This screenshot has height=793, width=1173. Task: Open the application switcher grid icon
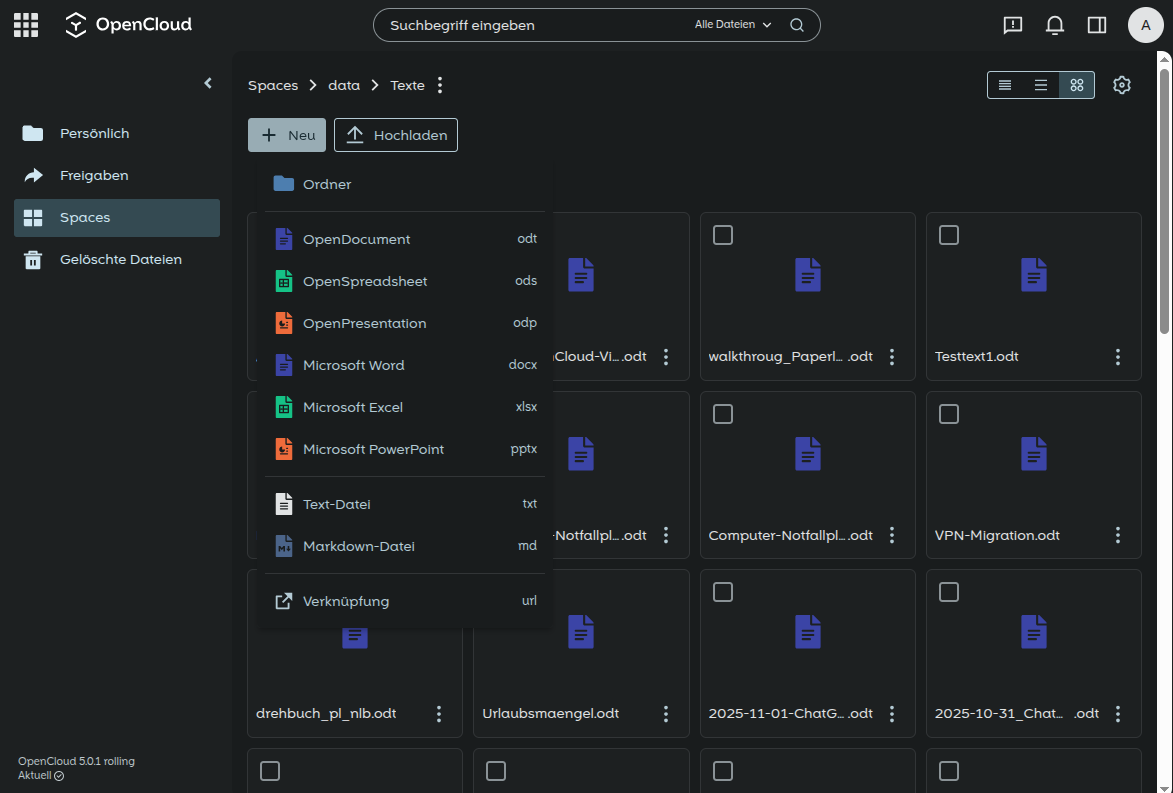[26, 25]
